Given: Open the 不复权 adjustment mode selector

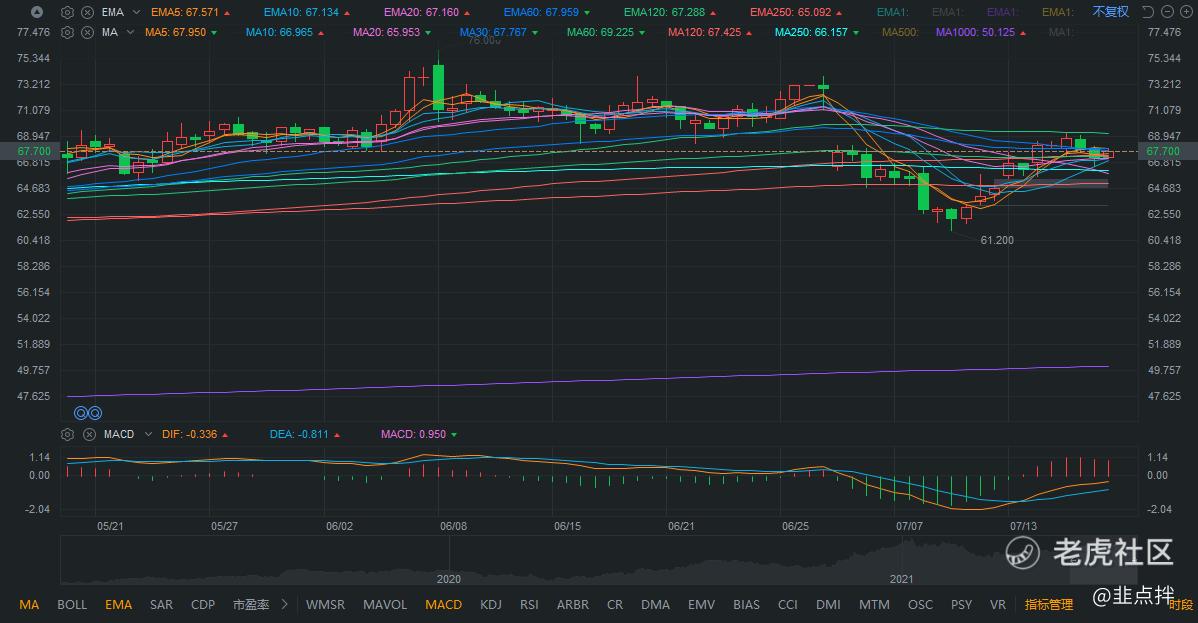Looking at the screenshot, I should click(1110, 12).
